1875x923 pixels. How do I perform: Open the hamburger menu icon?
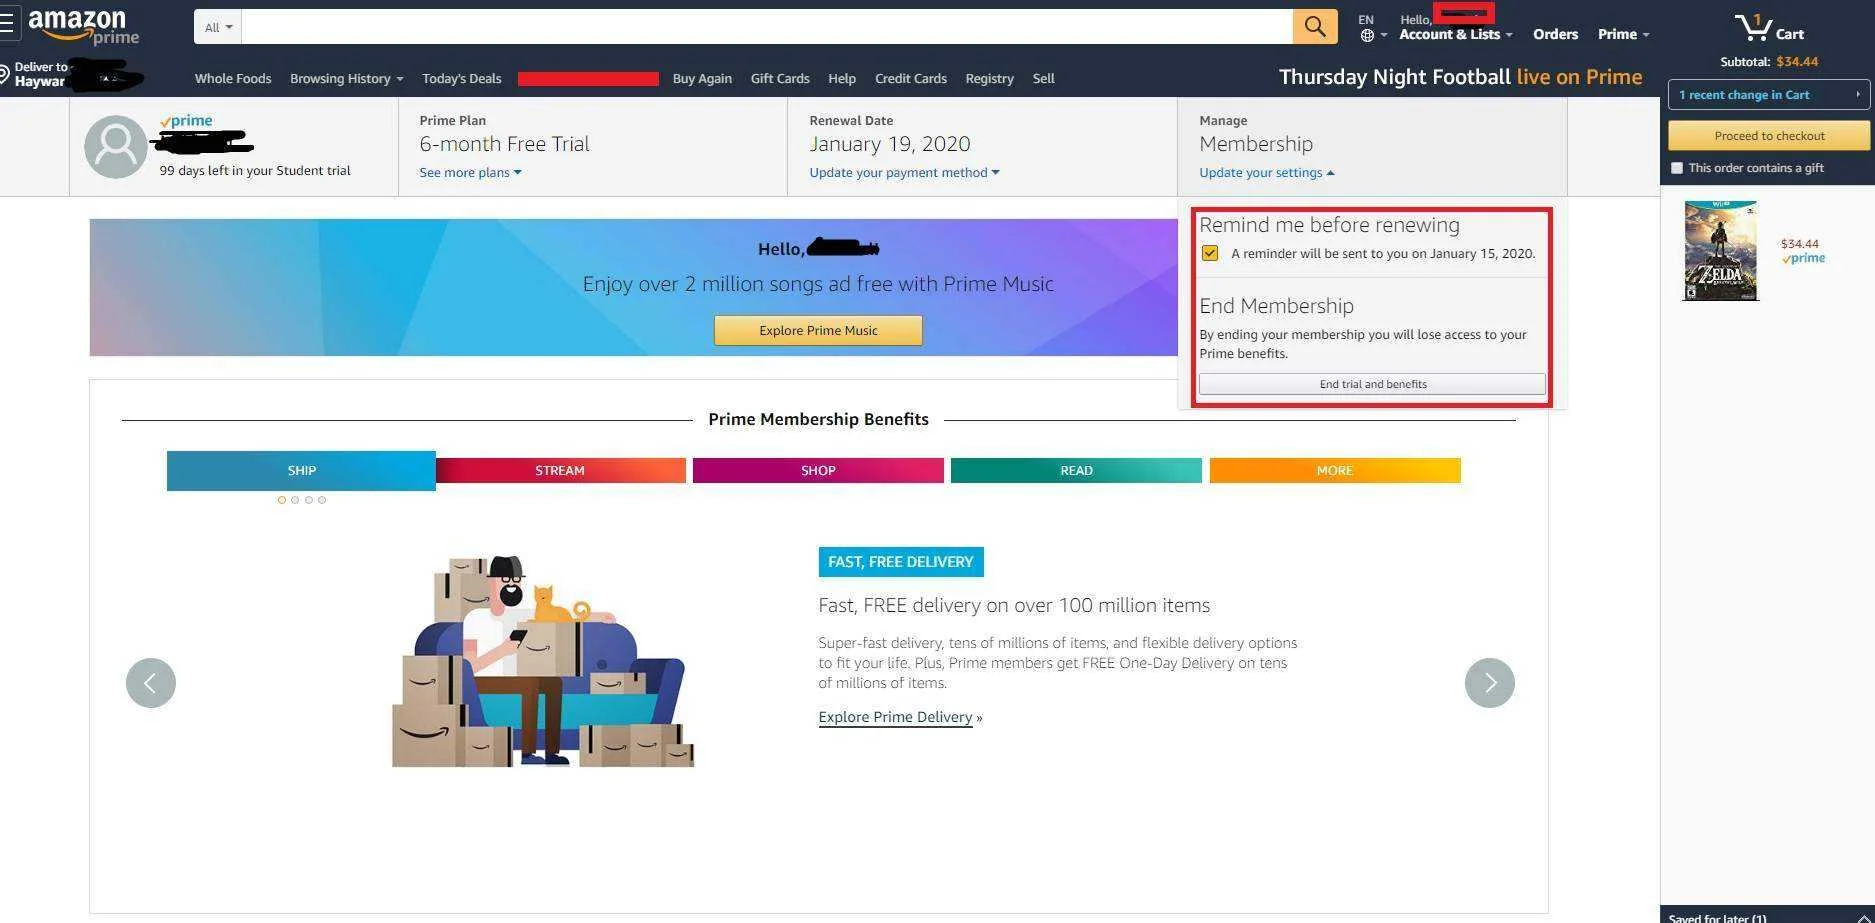pyautogui.click(x=6, y=24)
